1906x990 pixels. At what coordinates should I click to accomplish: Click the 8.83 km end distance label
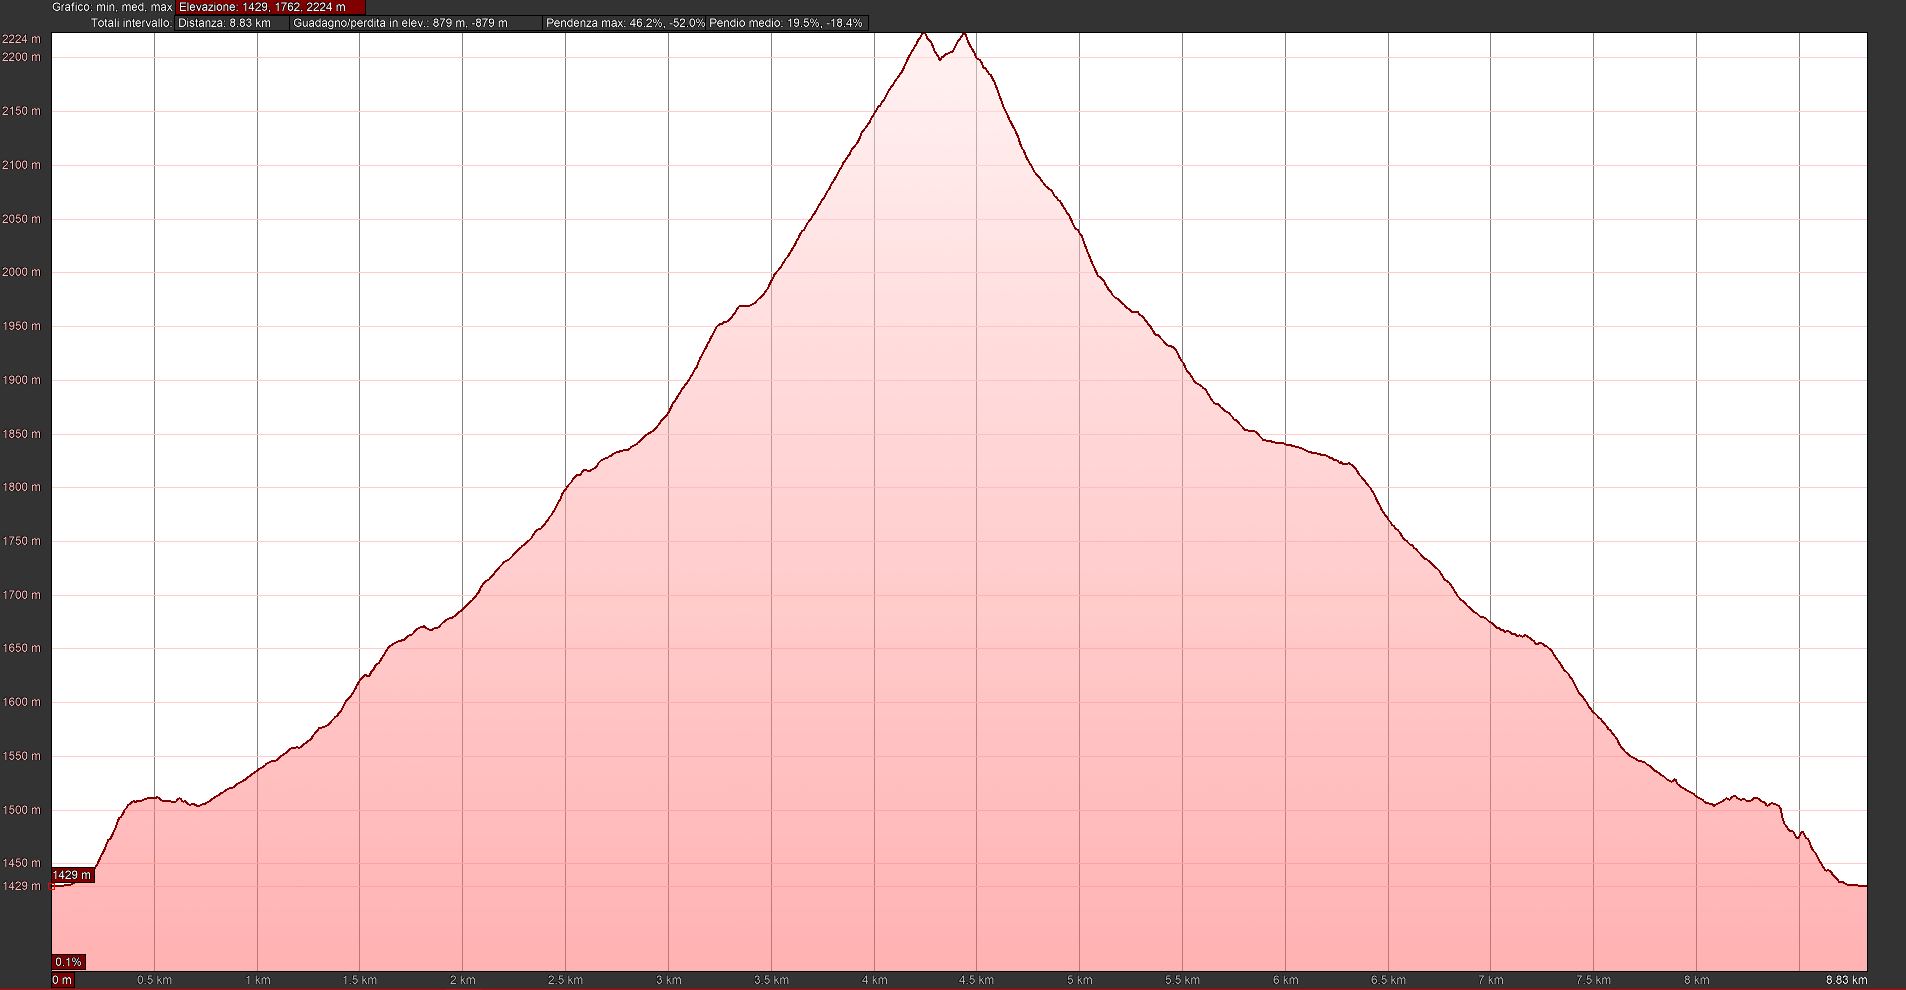[1845, 980]
